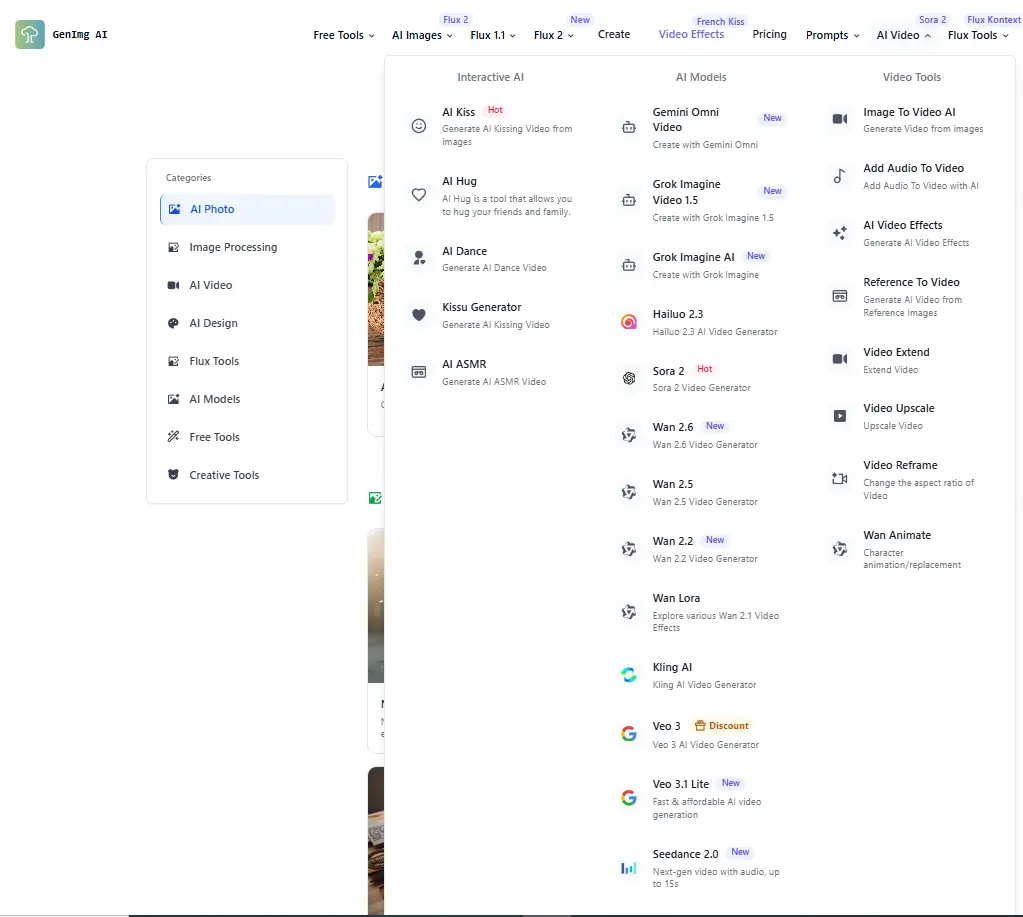Open the Flux 2 dropdown menu
This screenshot has height=917, width=1023.
coord(554,35)
